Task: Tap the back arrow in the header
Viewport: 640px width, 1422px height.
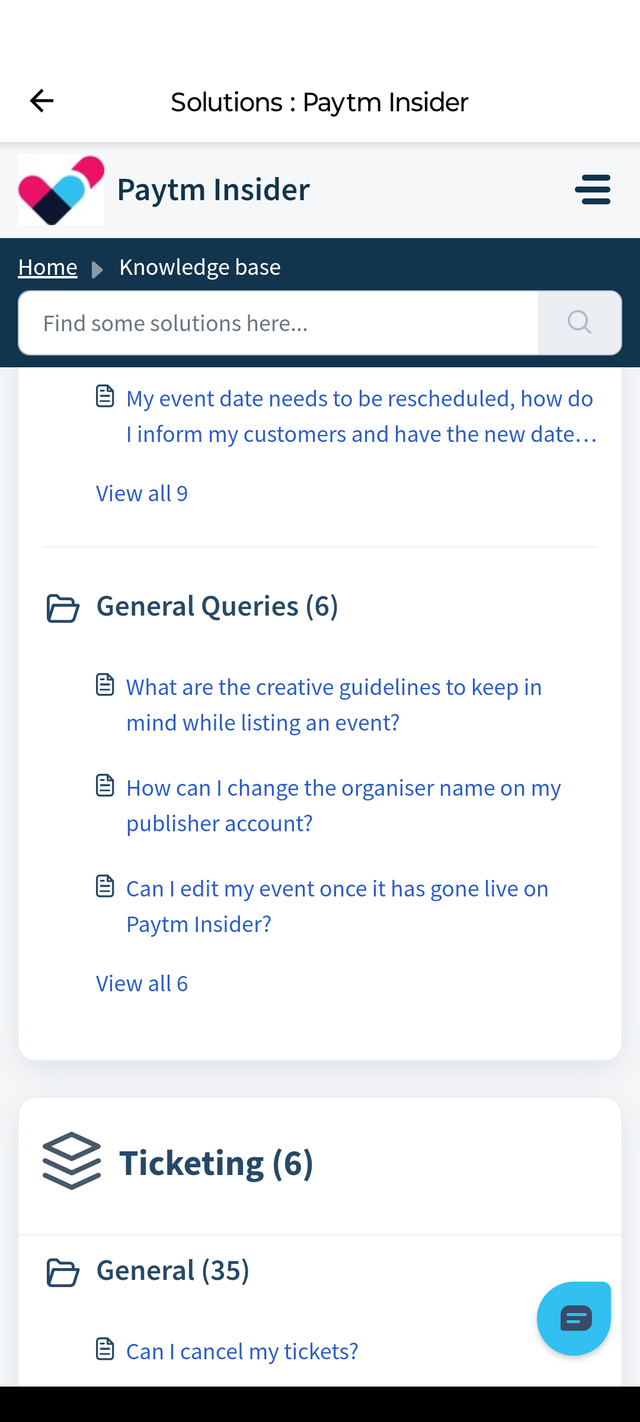Action: click(42, 101)
